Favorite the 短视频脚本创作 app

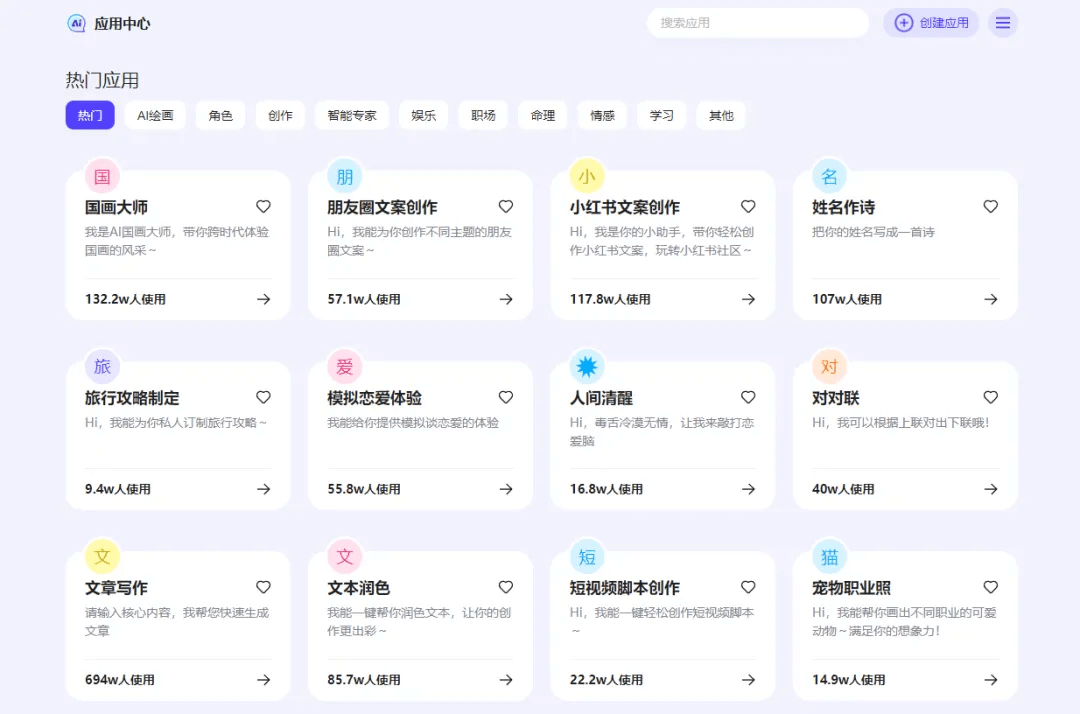pos(748,587)
